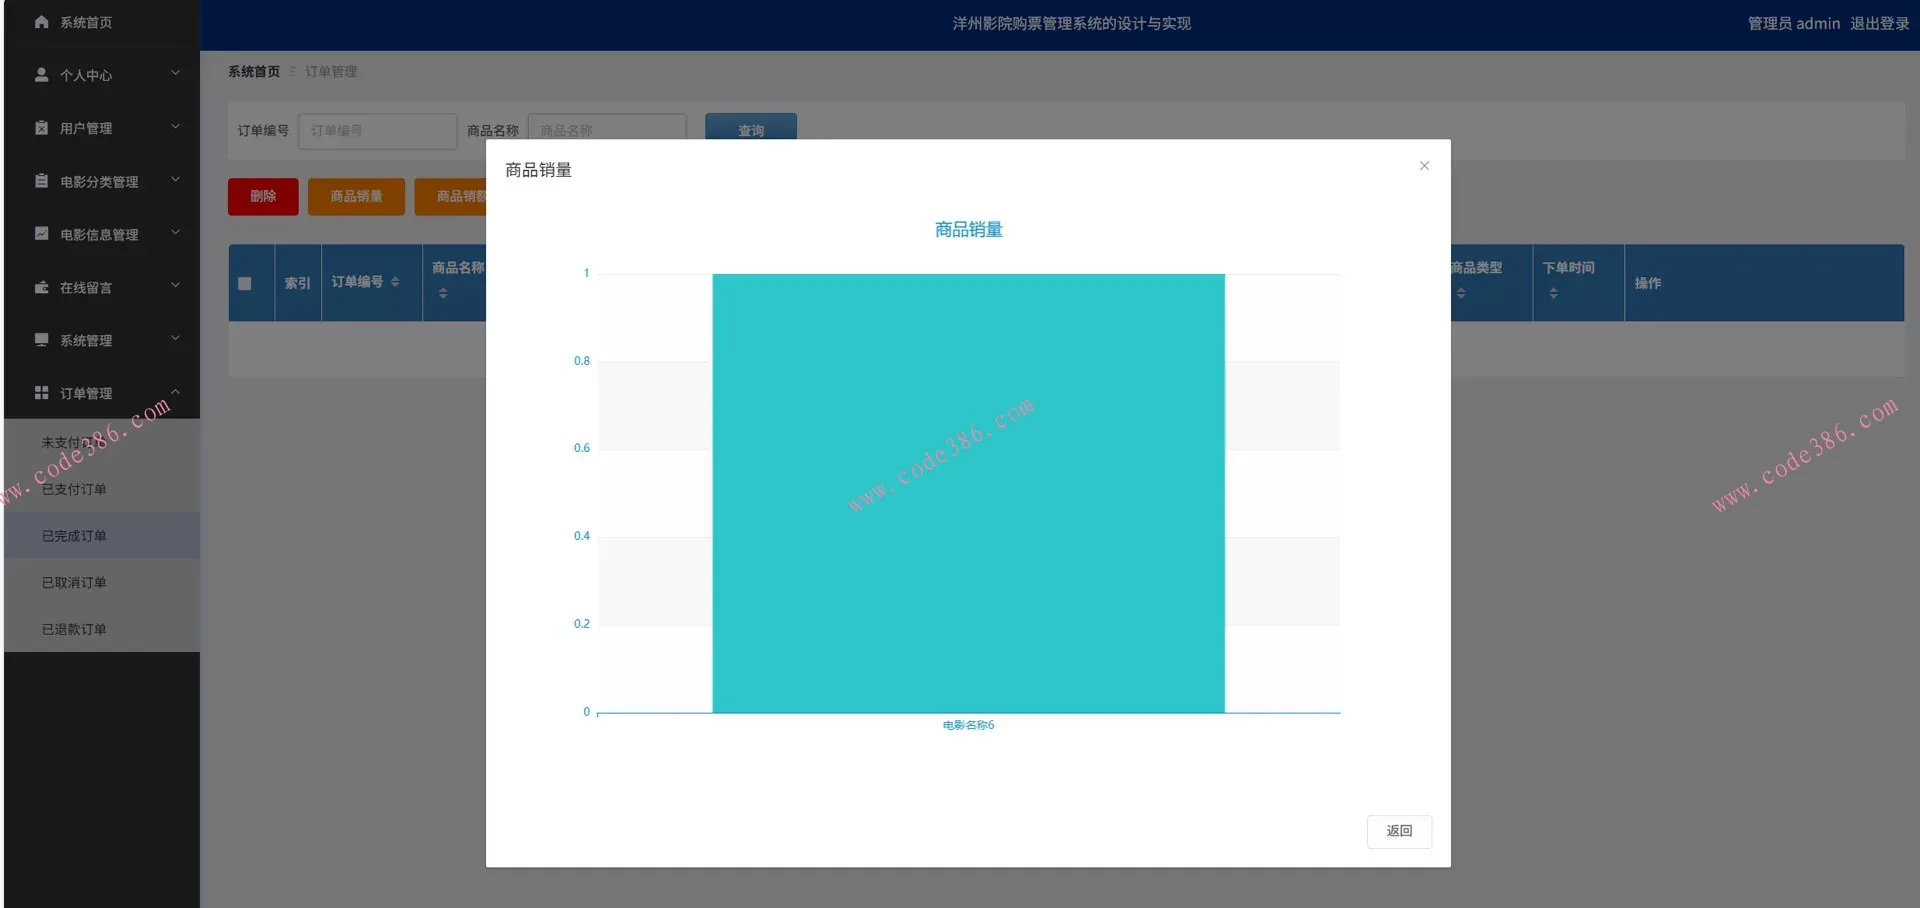Click the 系统管理 monitor icon
The height and width of the screenshot is (908, 1920).
pos(41,340)
